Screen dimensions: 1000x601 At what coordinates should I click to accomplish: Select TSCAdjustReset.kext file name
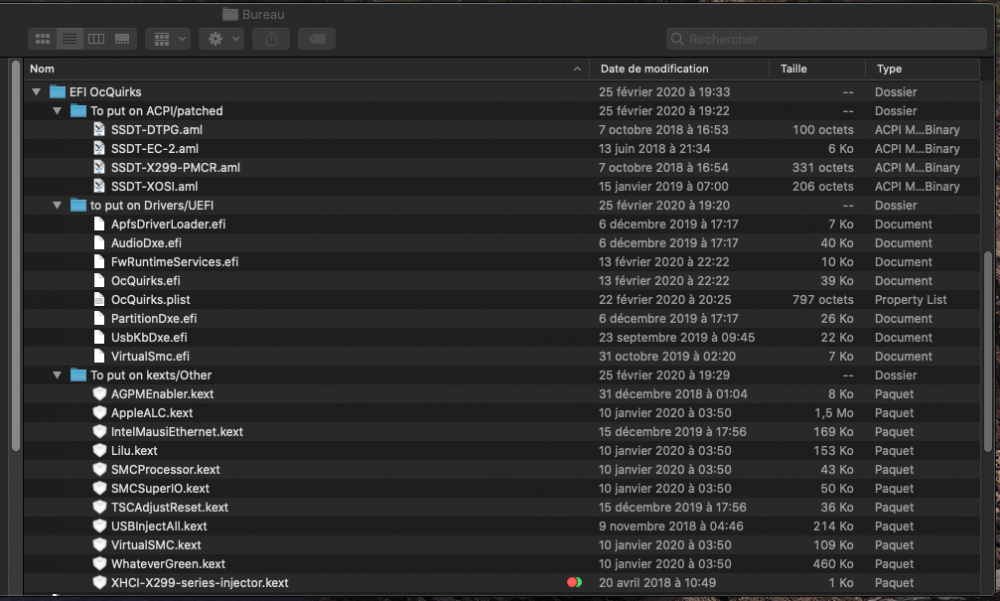coord(170,507)
